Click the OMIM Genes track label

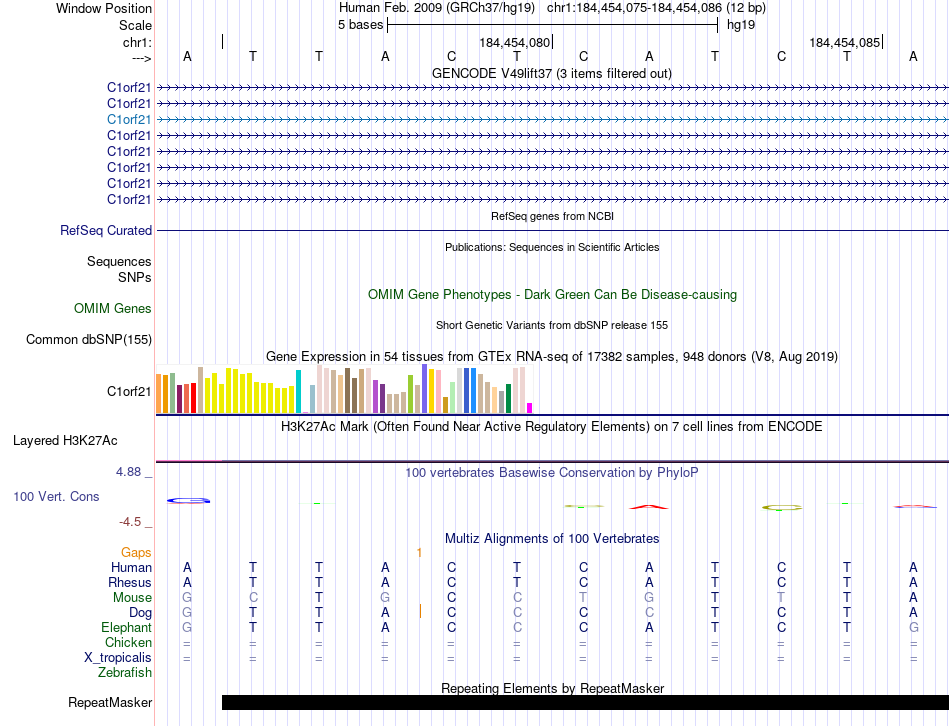[x=113, y=308]
